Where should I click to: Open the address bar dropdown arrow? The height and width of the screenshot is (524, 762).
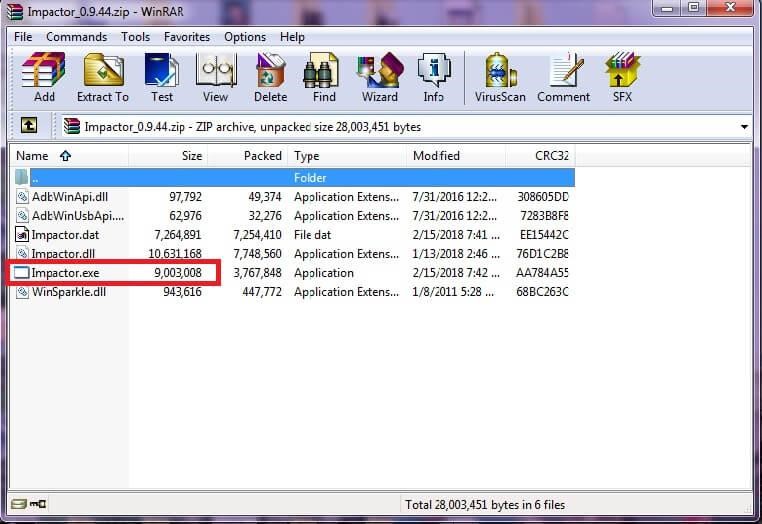click(x=744, y=127)
